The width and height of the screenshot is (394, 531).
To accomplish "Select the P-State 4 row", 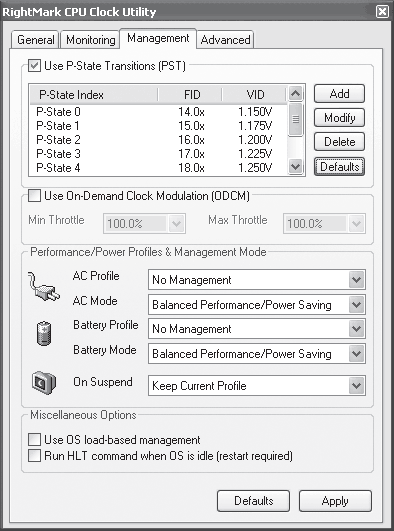I will point(158,168).
